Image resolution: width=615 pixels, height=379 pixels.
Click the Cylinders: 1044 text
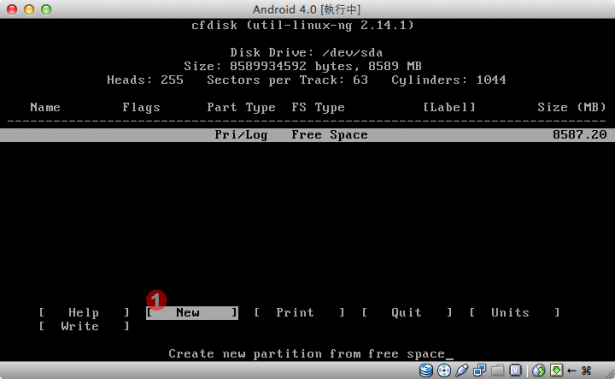pos(449,80)
